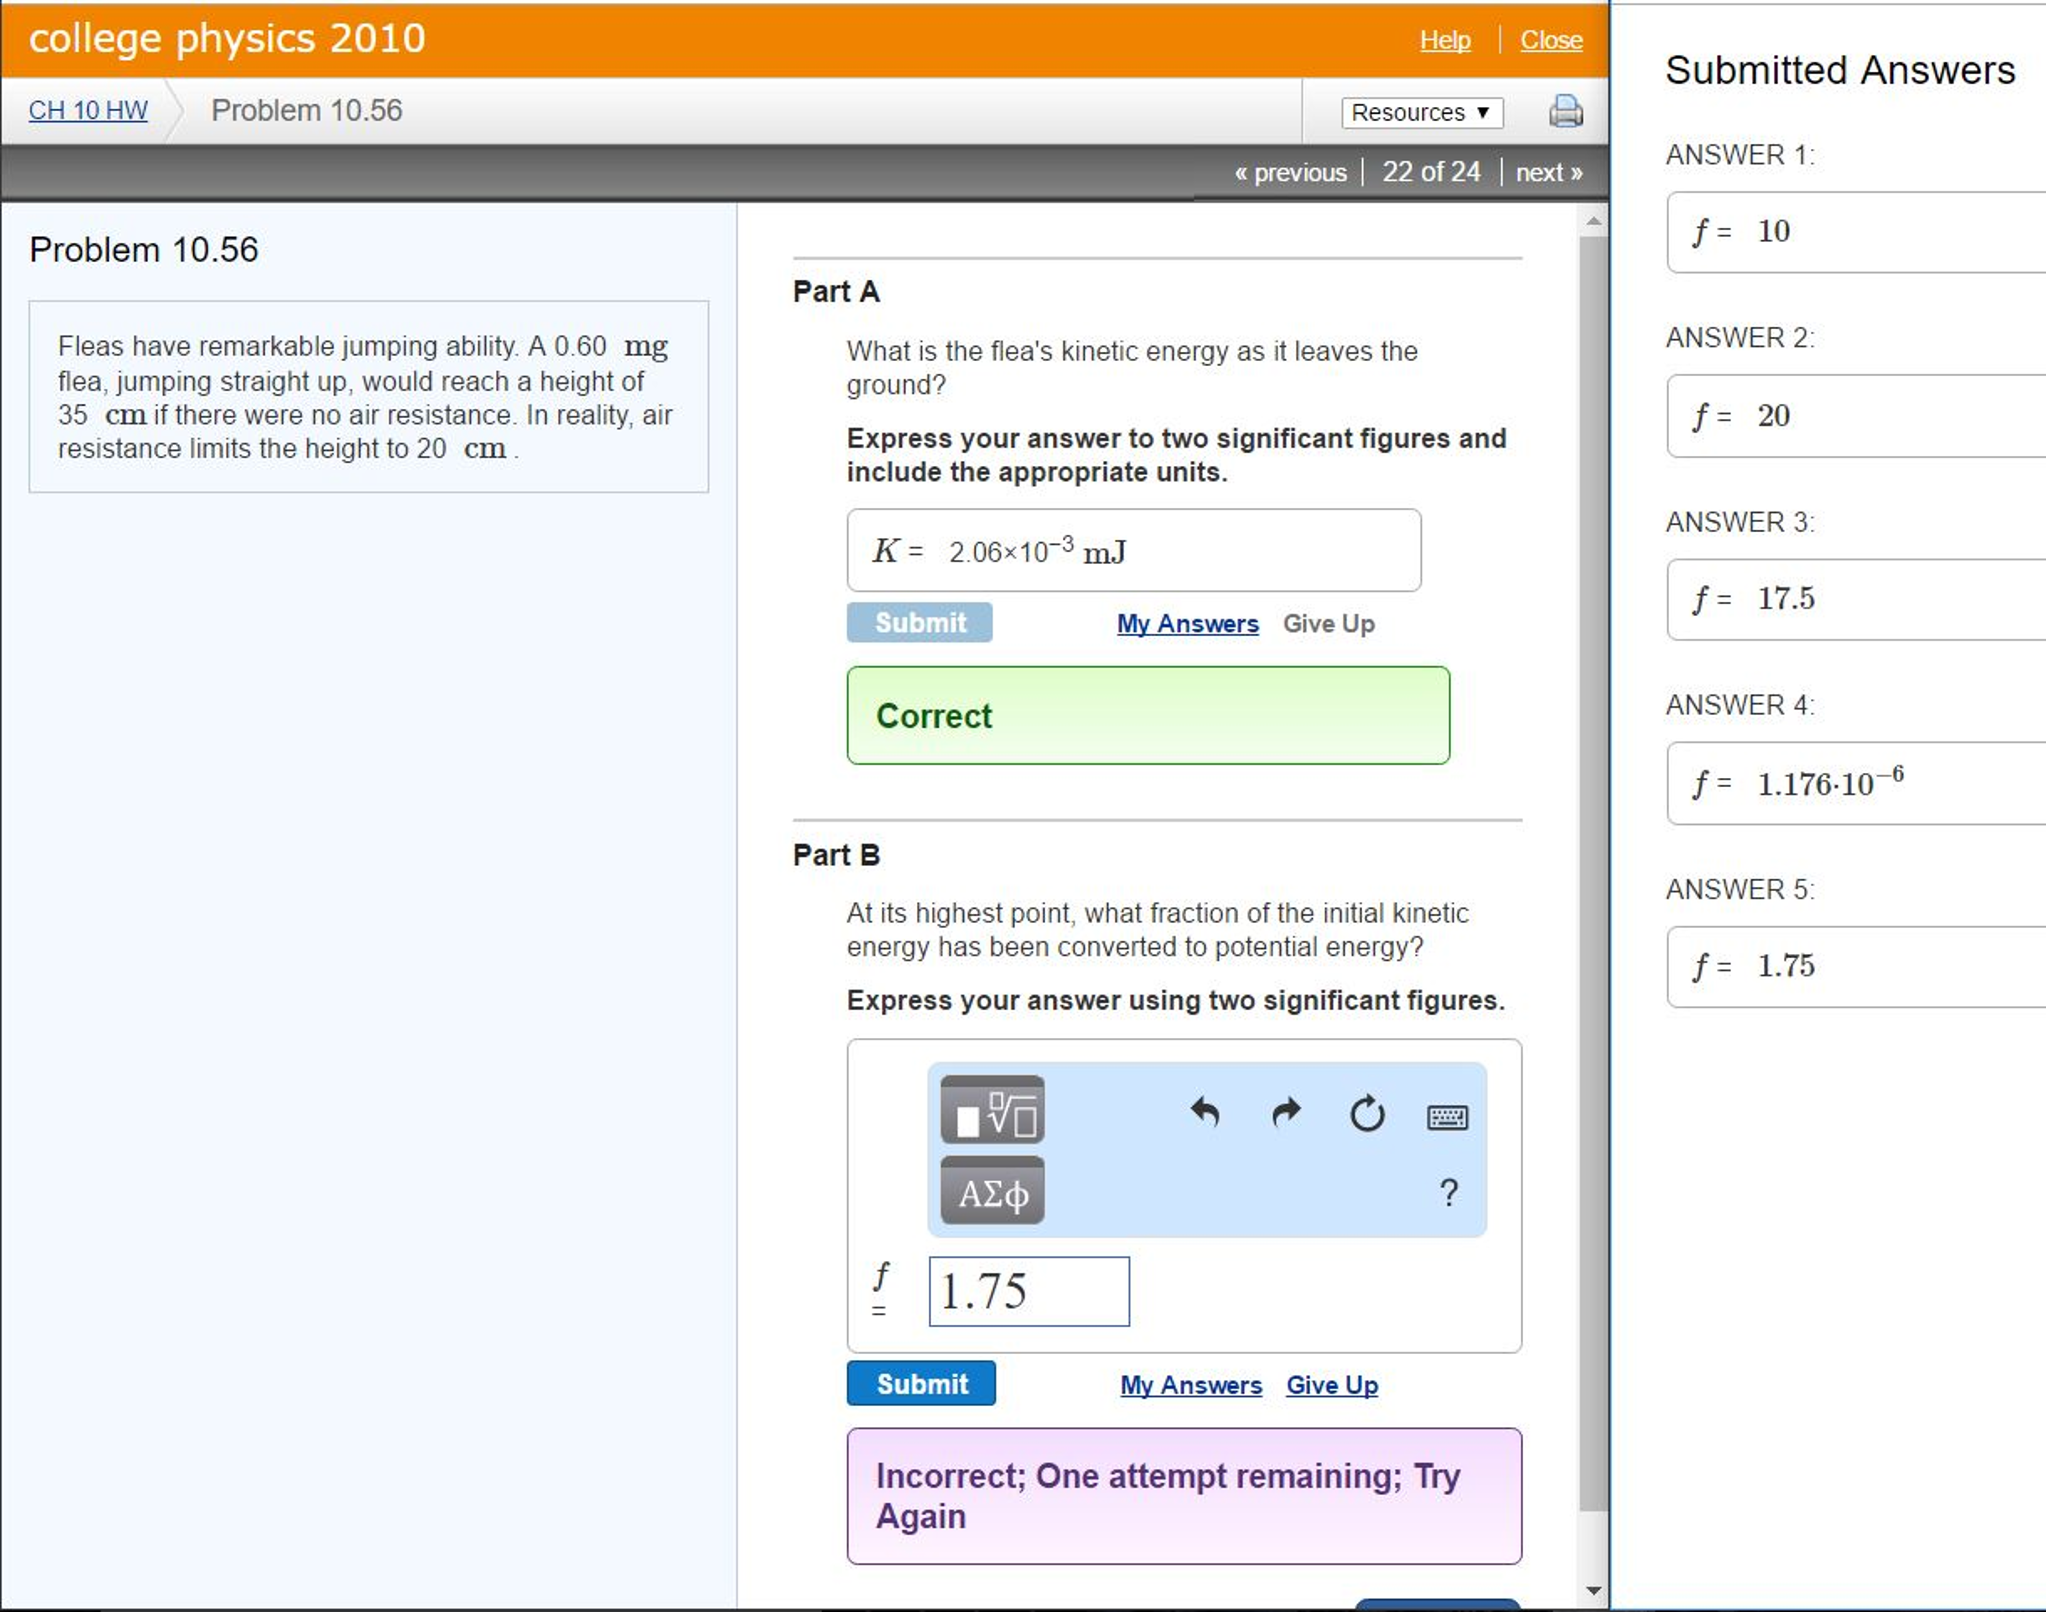Click Give Up for Part B
The width and height of the screenshot is (2046, 1612).
(x=1331, y=1385)
